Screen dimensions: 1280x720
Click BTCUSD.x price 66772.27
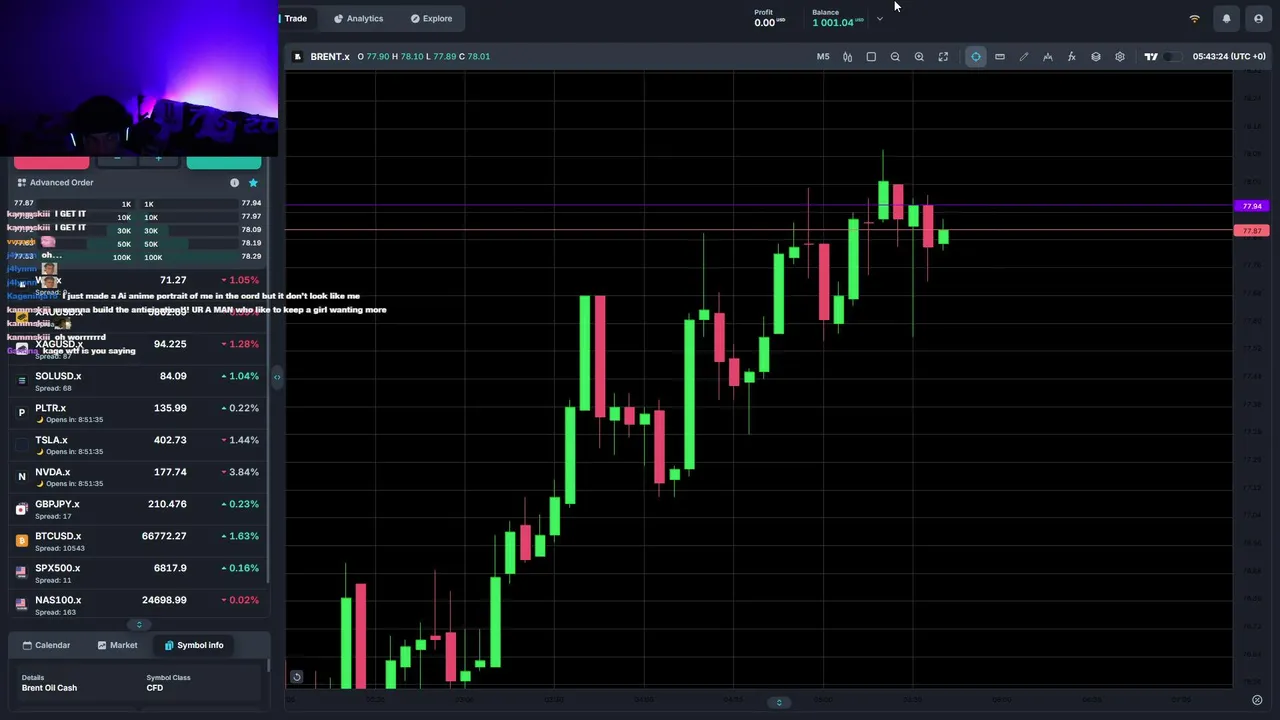point(164,537)
